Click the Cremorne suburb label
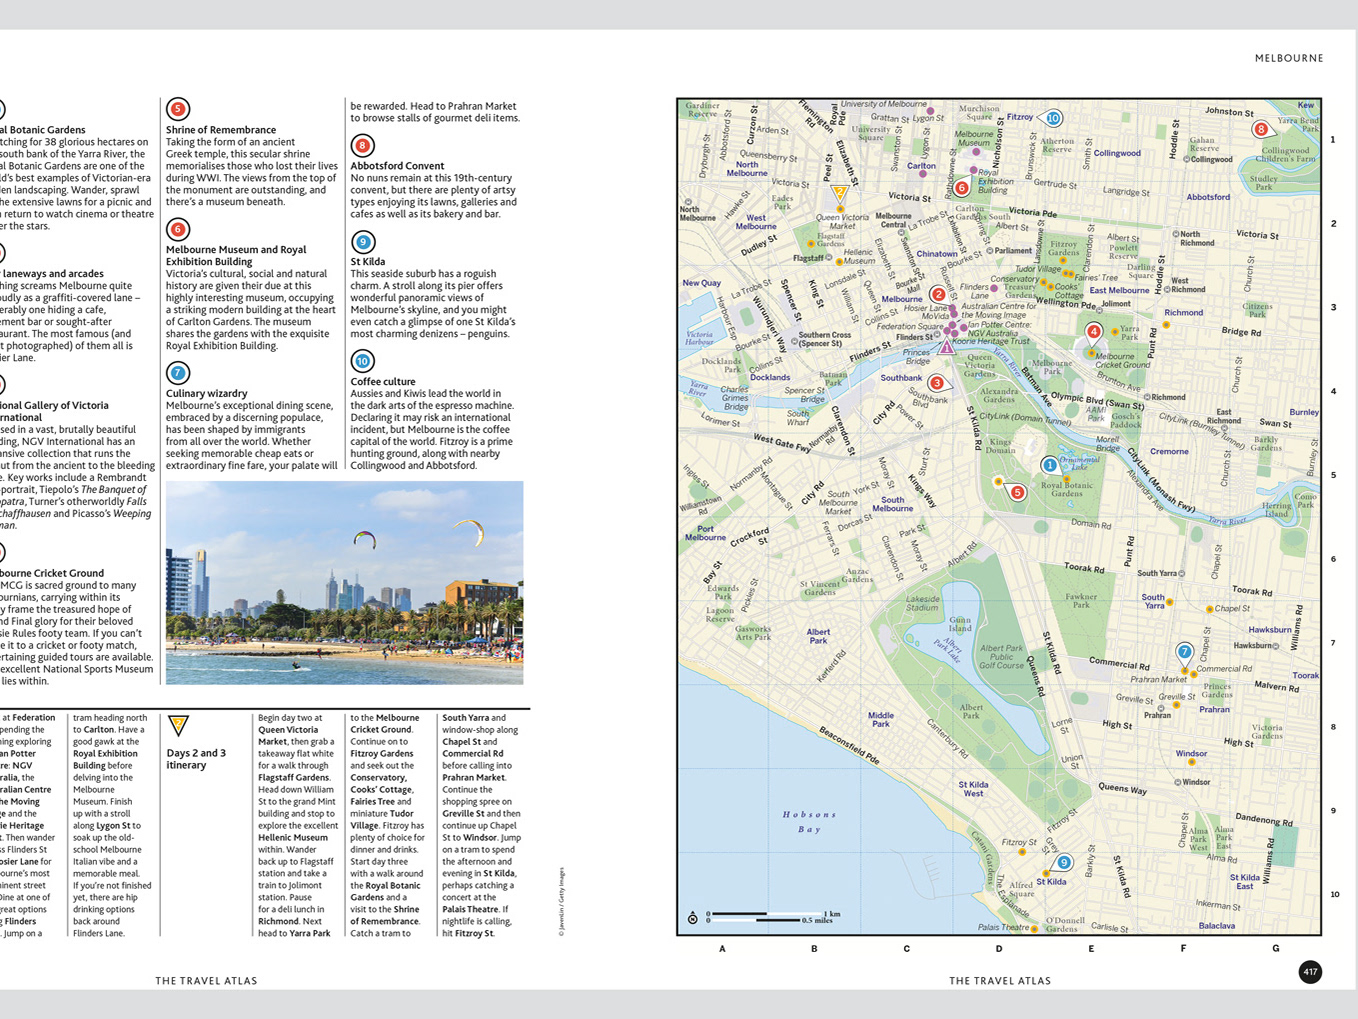Image resolution: width=1358 pixels, height=1019 pixels. pyautogui.click(x=1169, y=451)
